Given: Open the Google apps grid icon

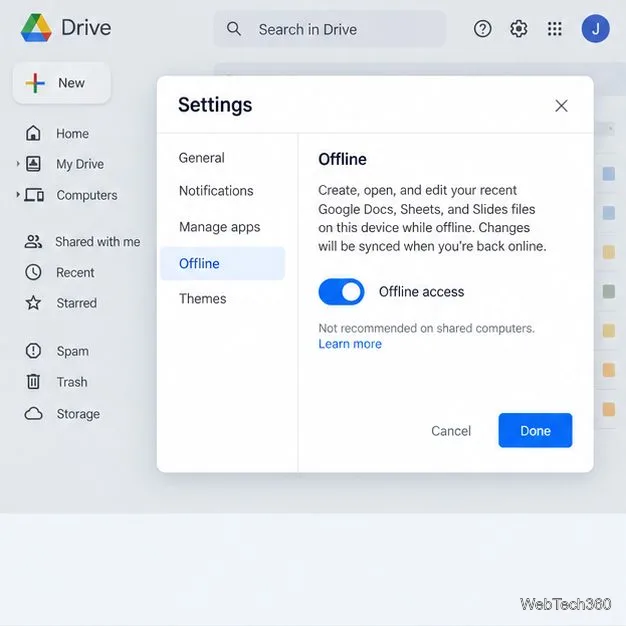Looking at the screenshot, I should (x=555, y=29).
